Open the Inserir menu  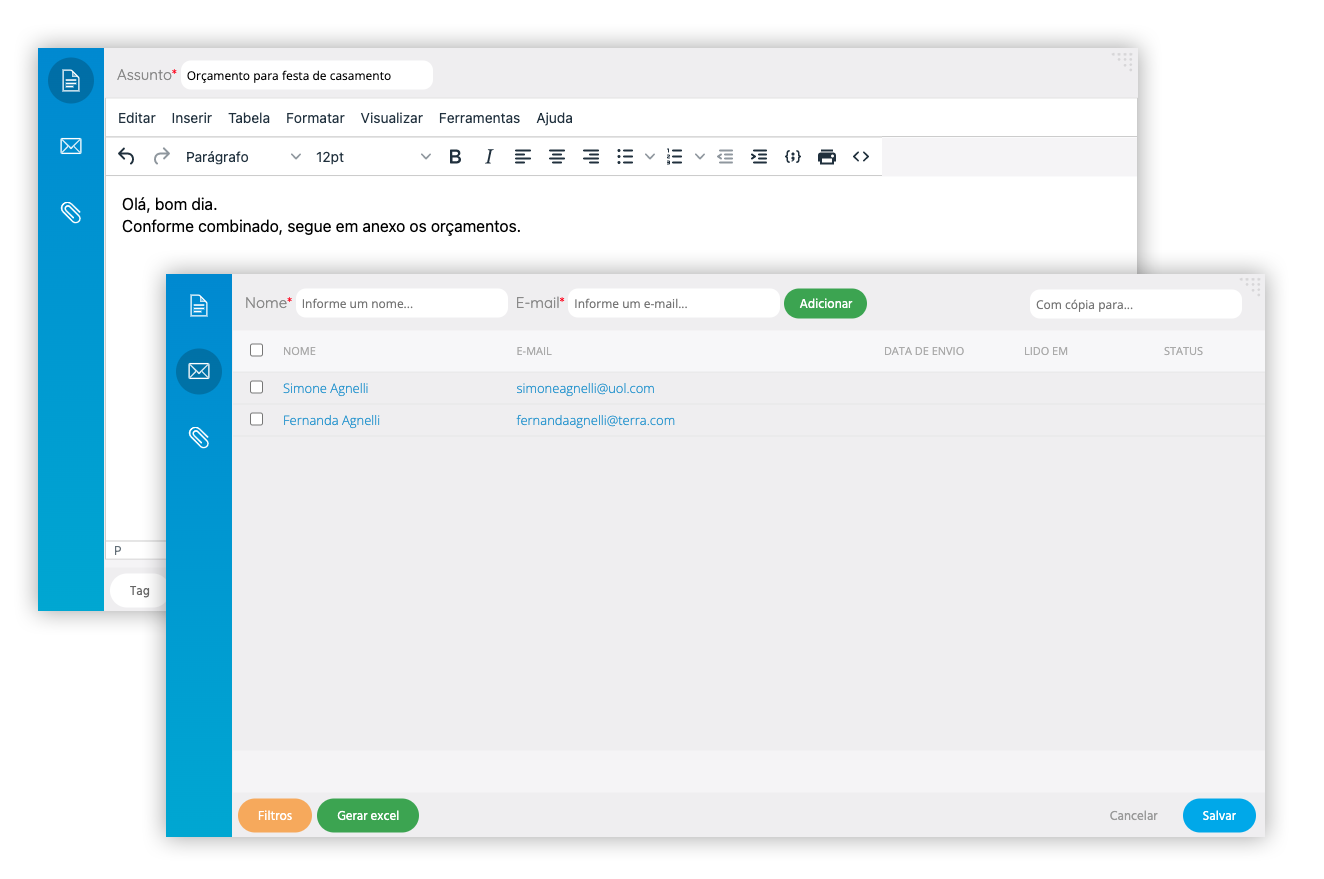192,118
